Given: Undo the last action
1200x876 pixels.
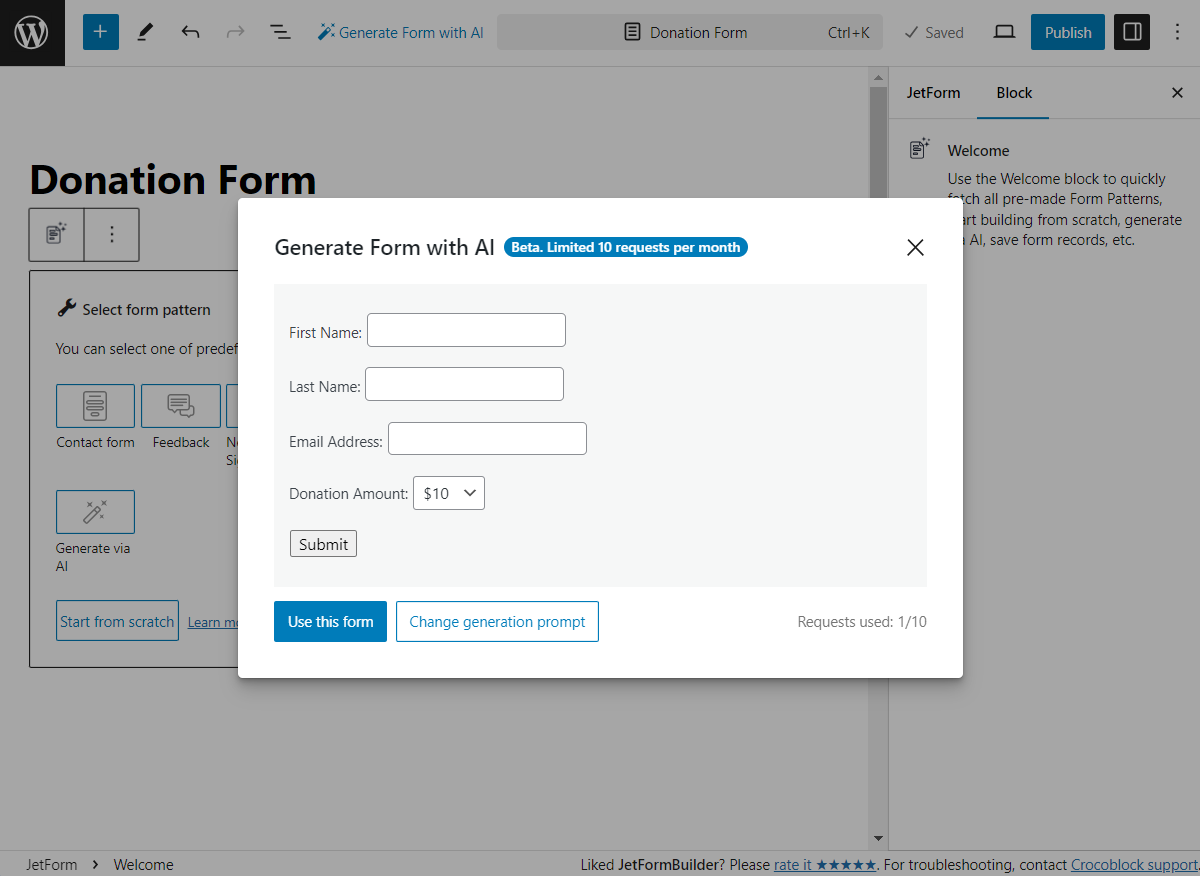Looking at the screenshot, I should 190,32.
